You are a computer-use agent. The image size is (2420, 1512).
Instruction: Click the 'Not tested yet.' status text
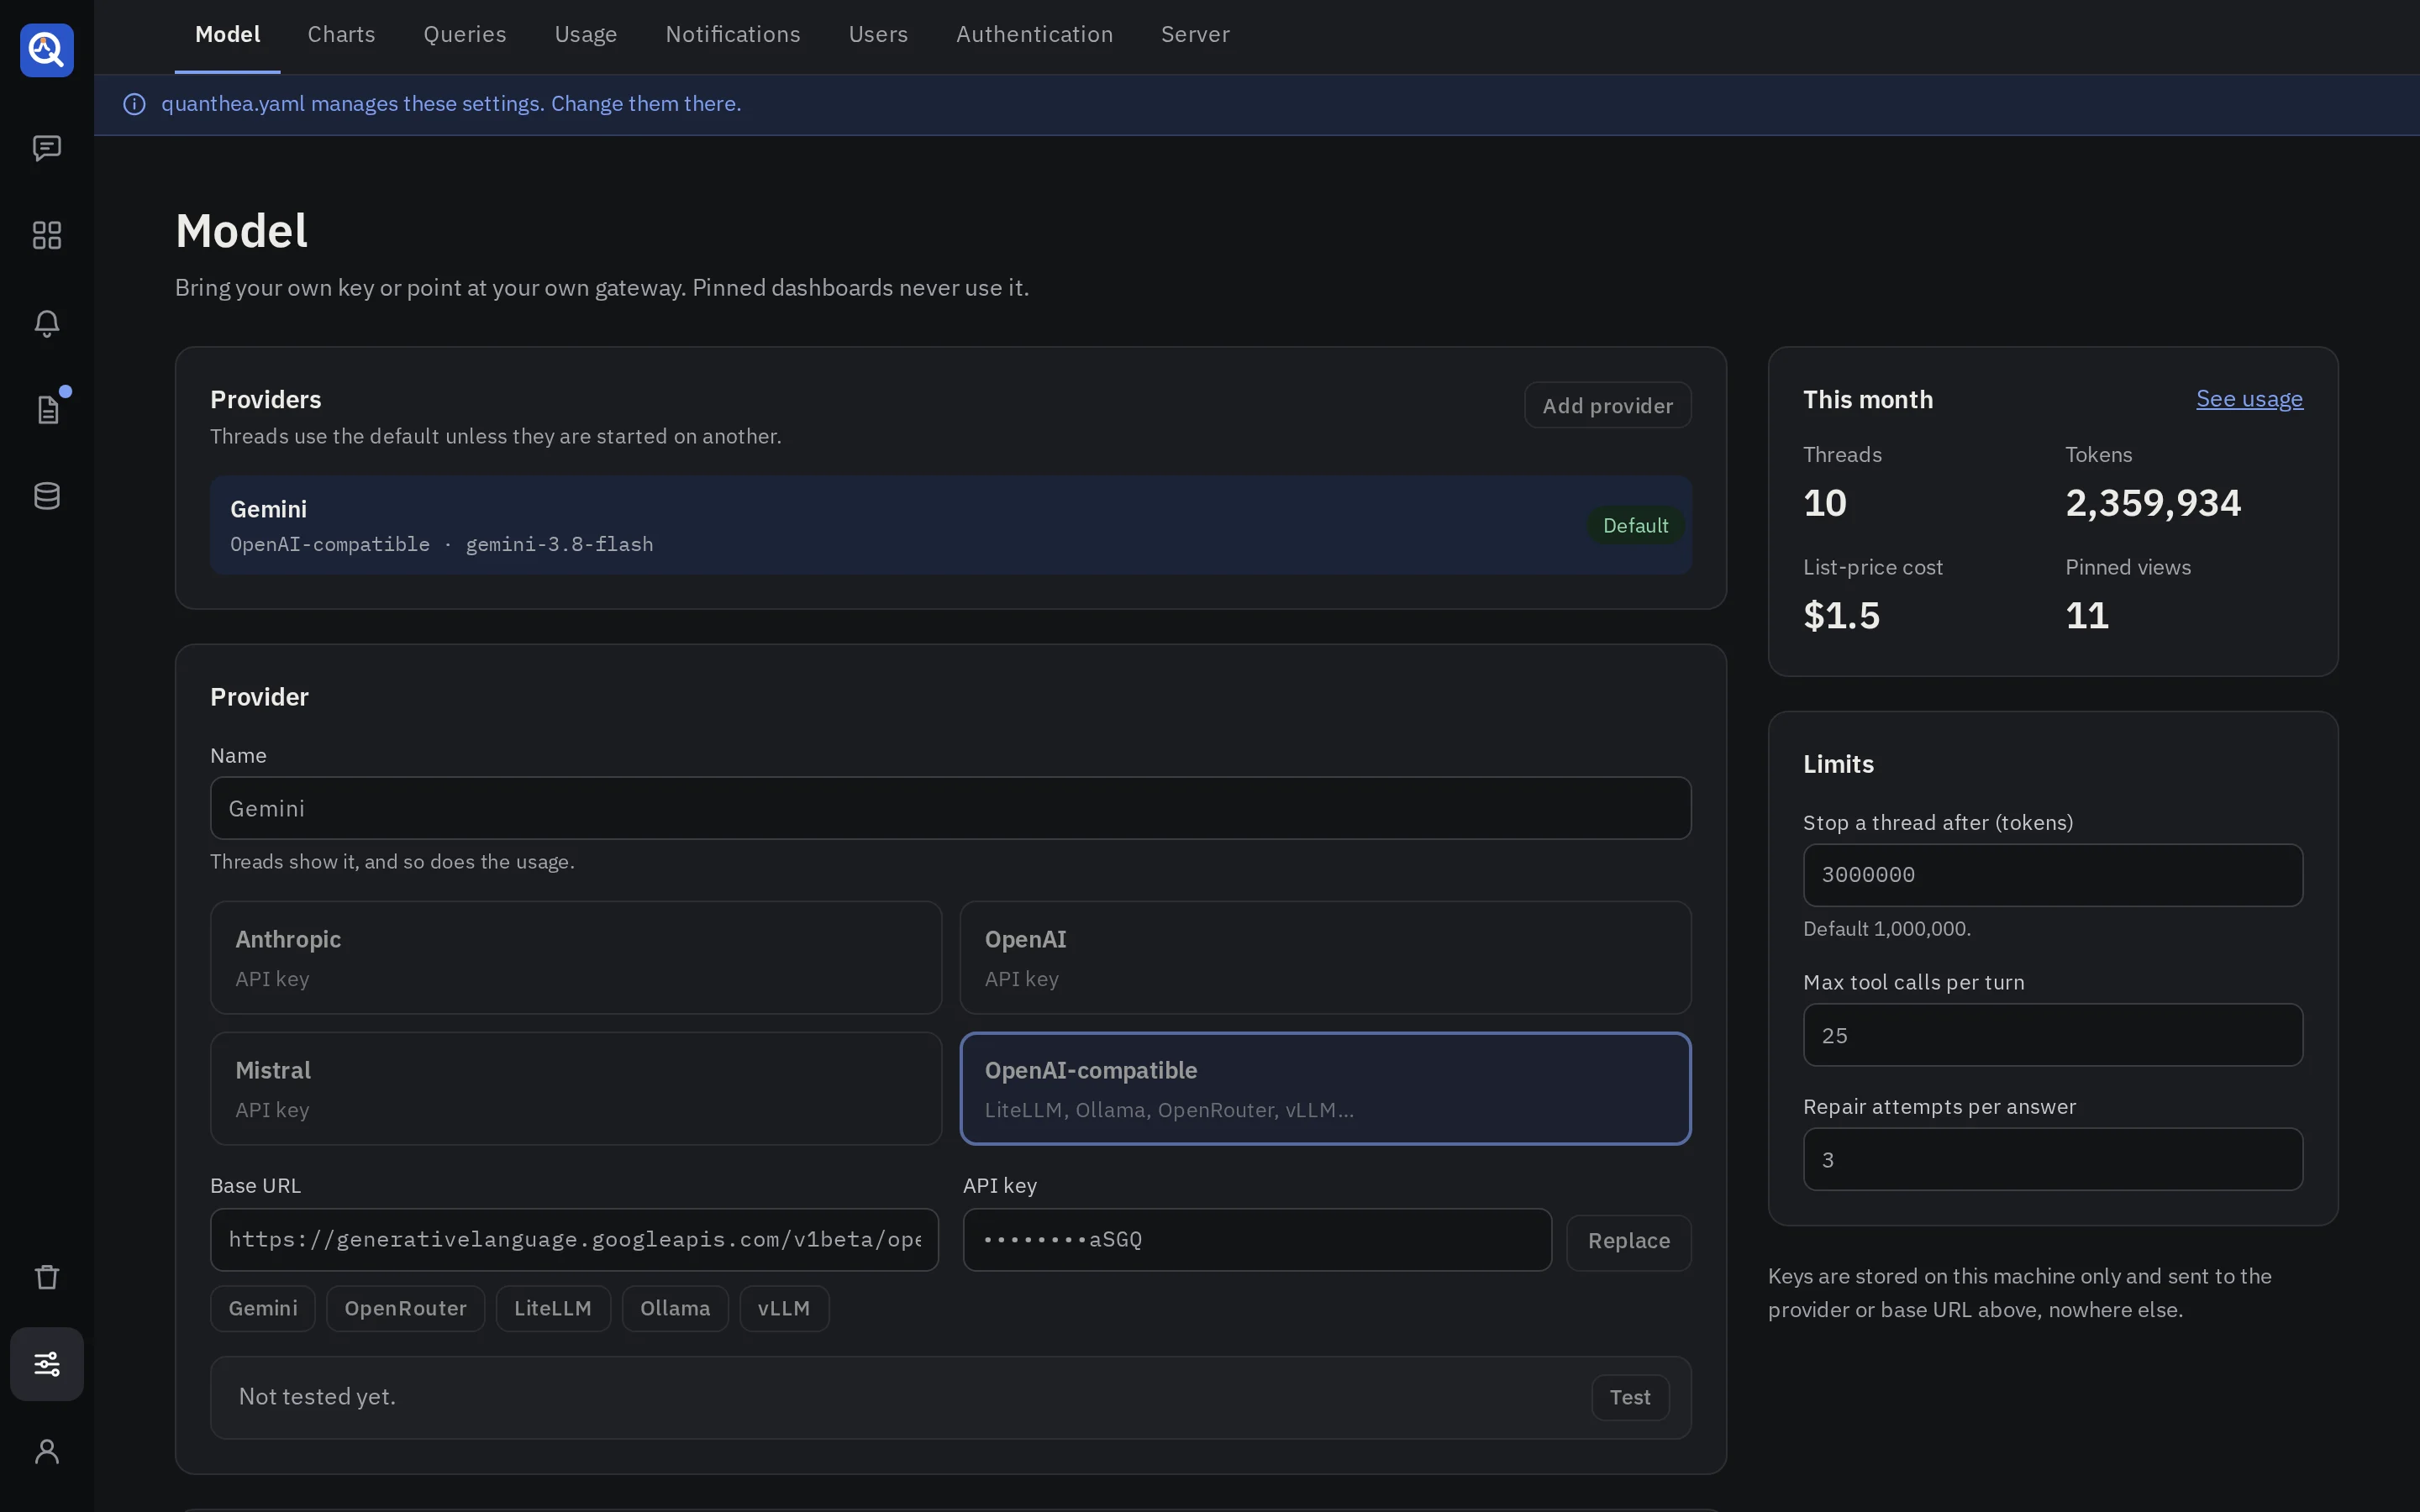[317, 1397]
